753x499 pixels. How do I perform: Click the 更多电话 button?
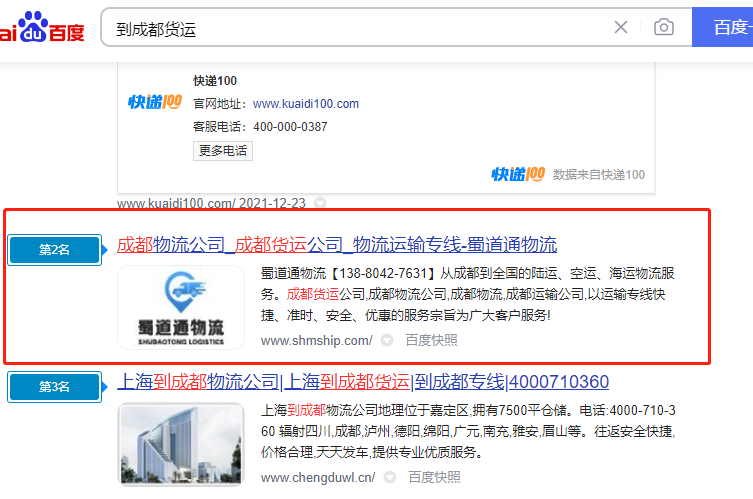pyautogui.click(x=223, y=151)
